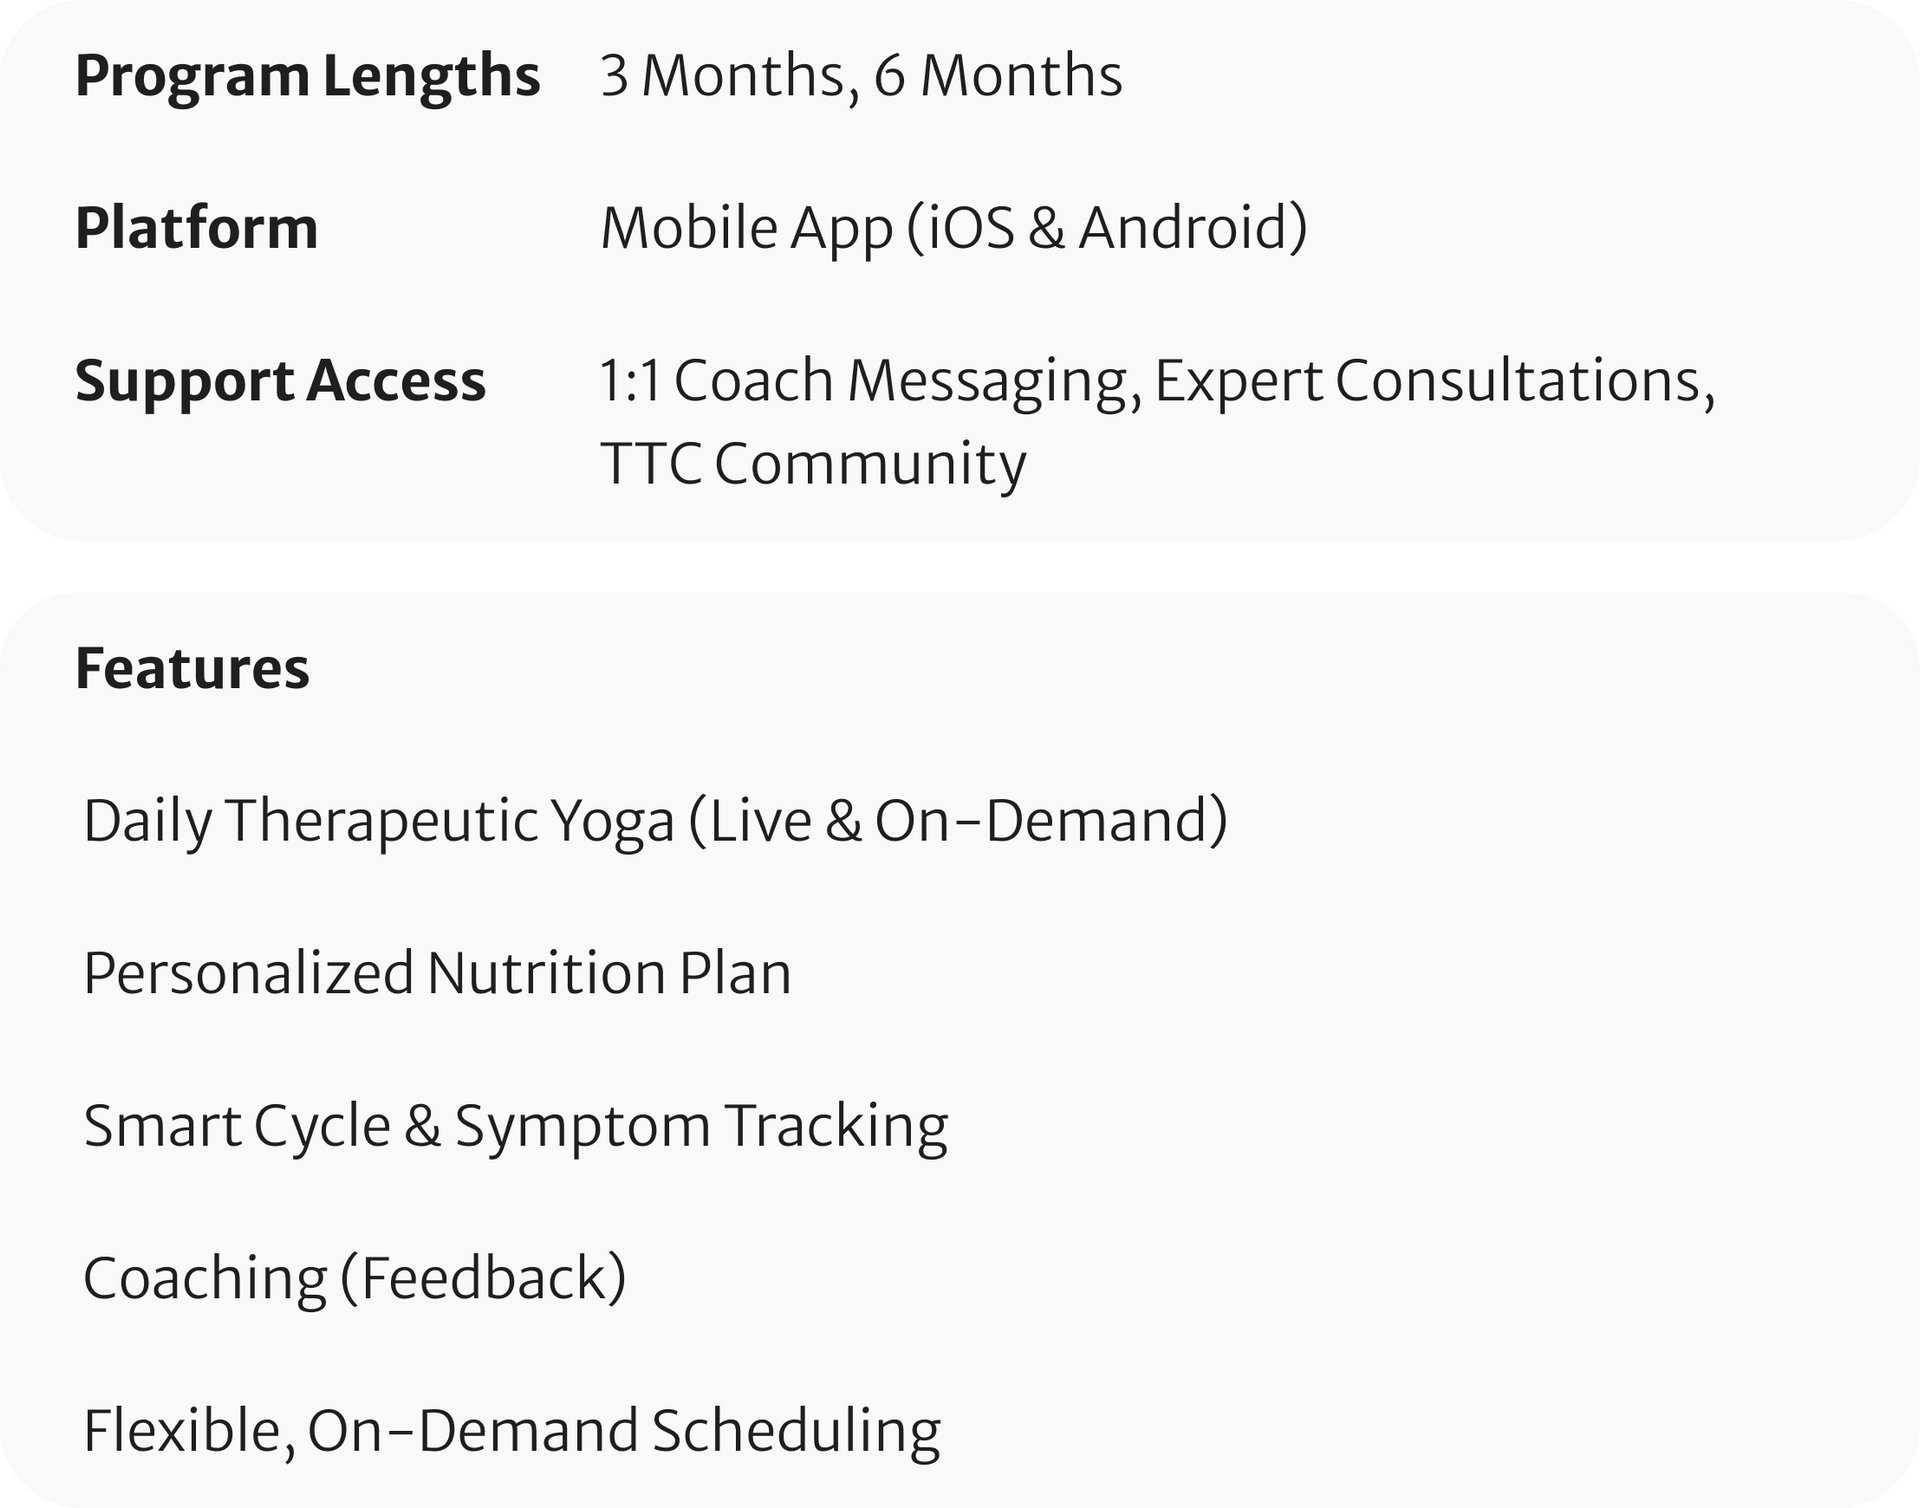Click 6 Months in program lengths

[998, 76]
